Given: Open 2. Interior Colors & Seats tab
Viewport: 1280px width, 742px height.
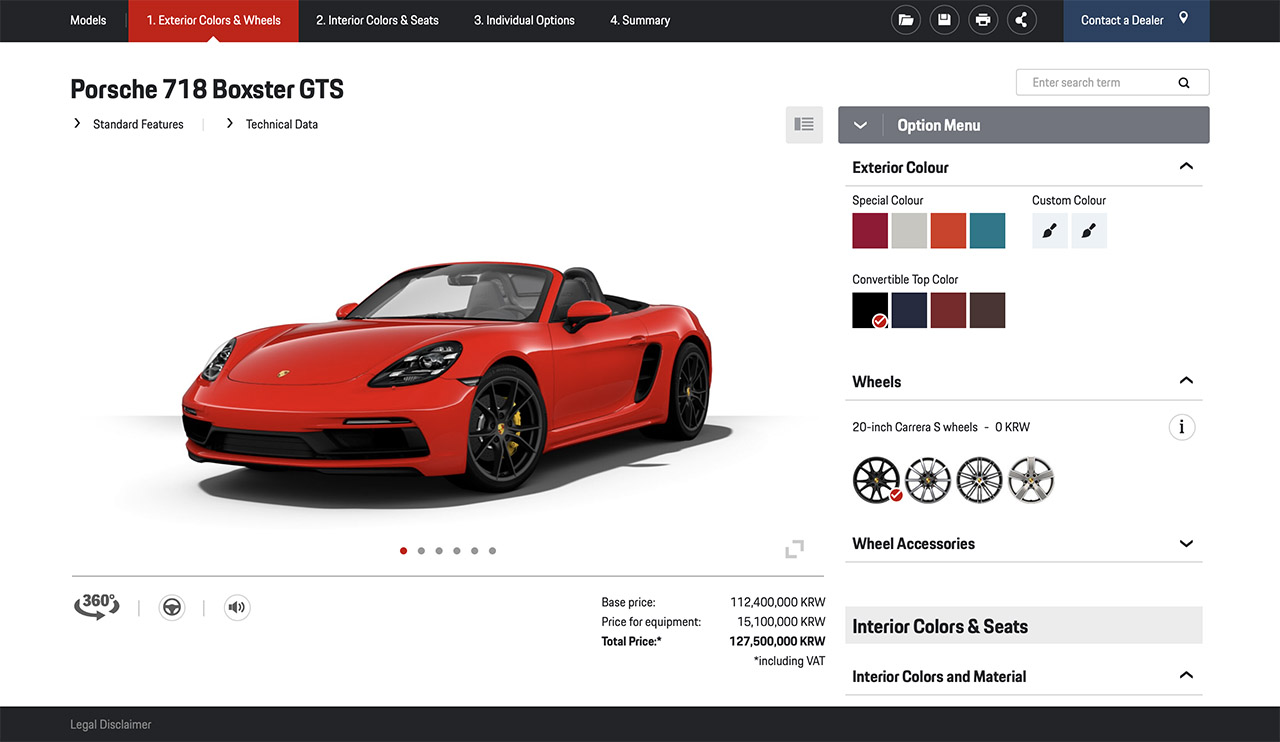Looking at the screenshot, I should (x=377, y=20).
